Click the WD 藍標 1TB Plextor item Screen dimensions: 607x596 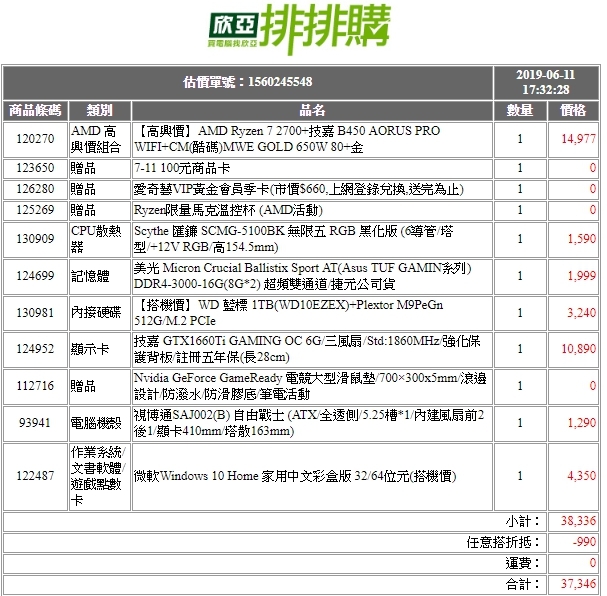click(288, 313)
